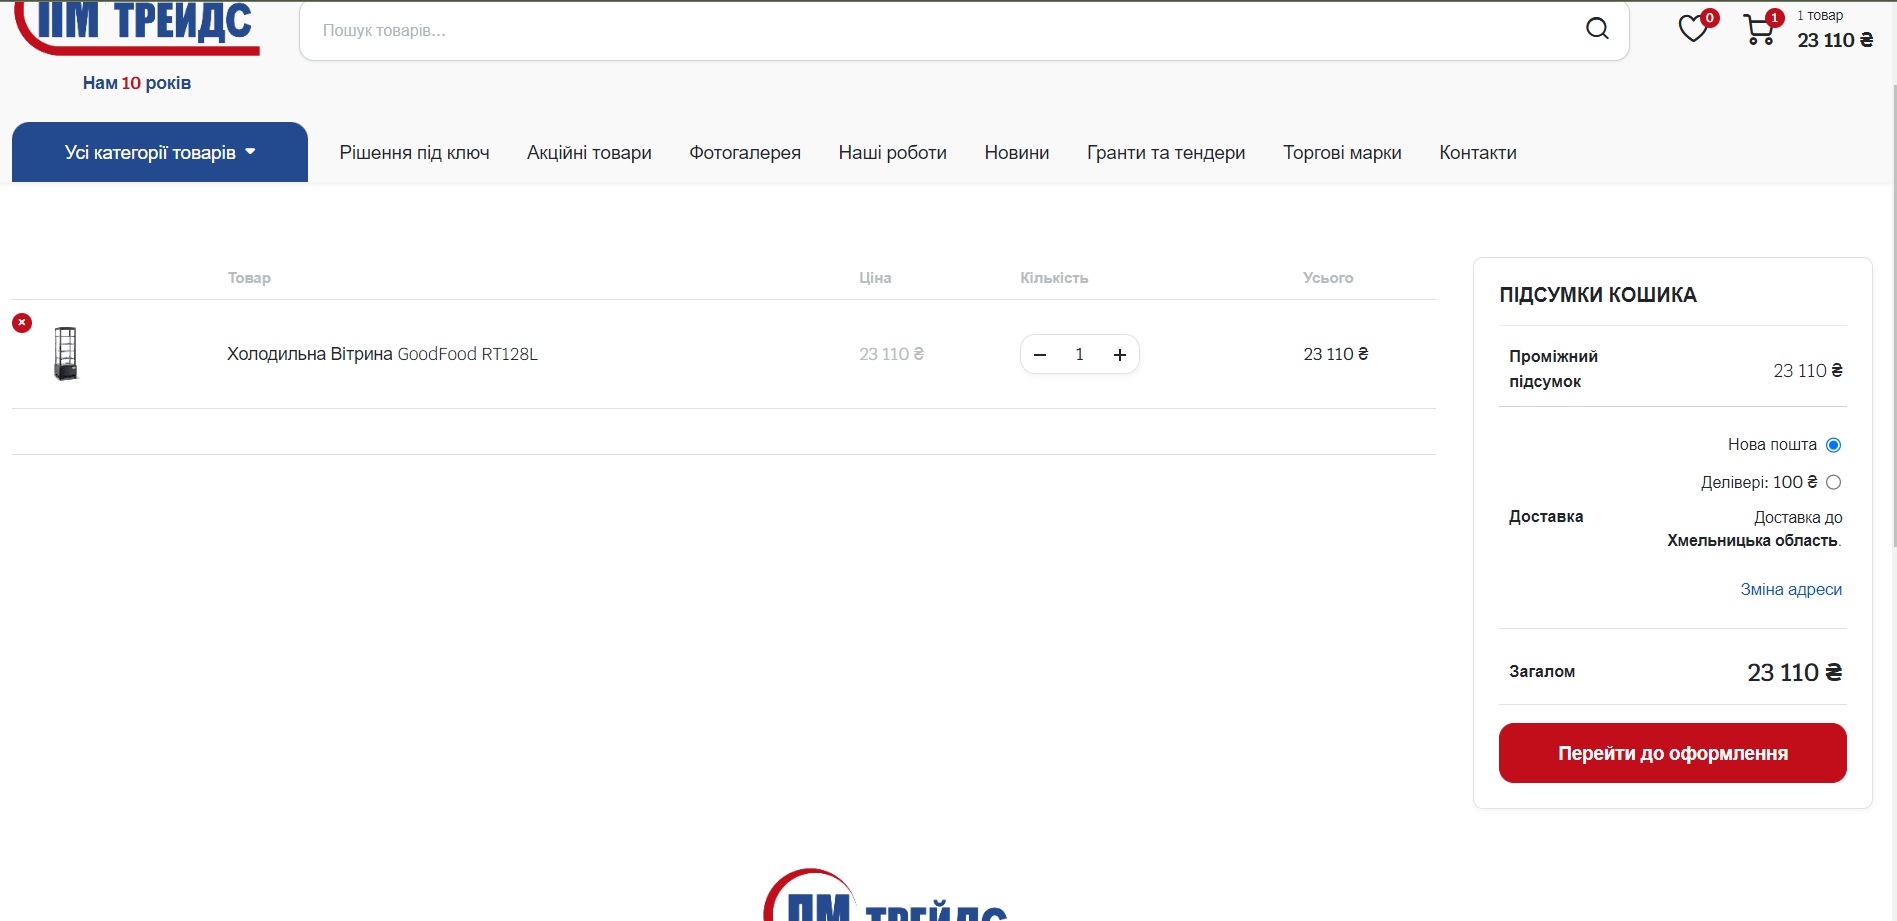Screen dimensions: 1897x921
Task: Open the wishlist heart icon
Action: point(1692,29)
